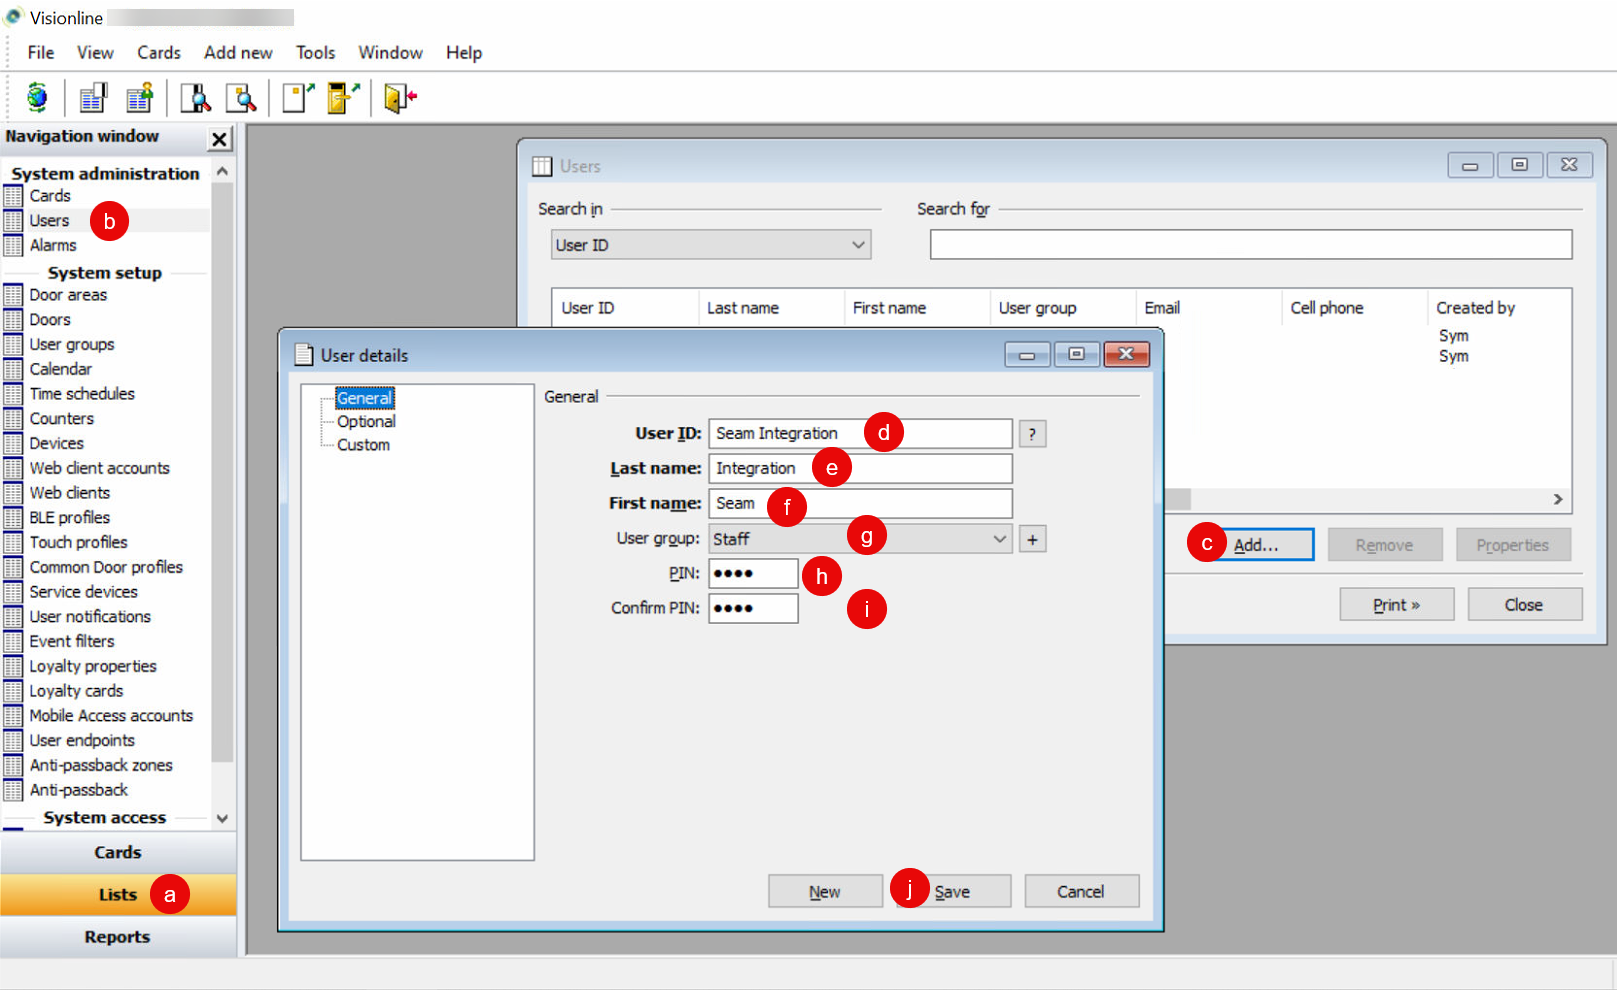Open the user list toolbar icon
The image size is (1617, 990).
click(x=139, y=98)
